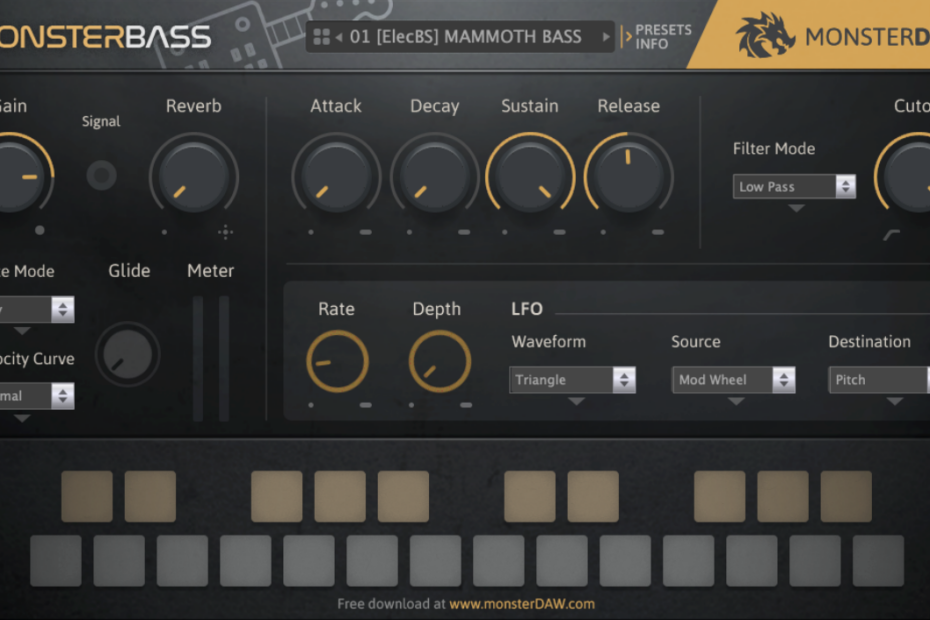Click the Meter level bars
Screen dimensions: 930x620
pos(211,358)
